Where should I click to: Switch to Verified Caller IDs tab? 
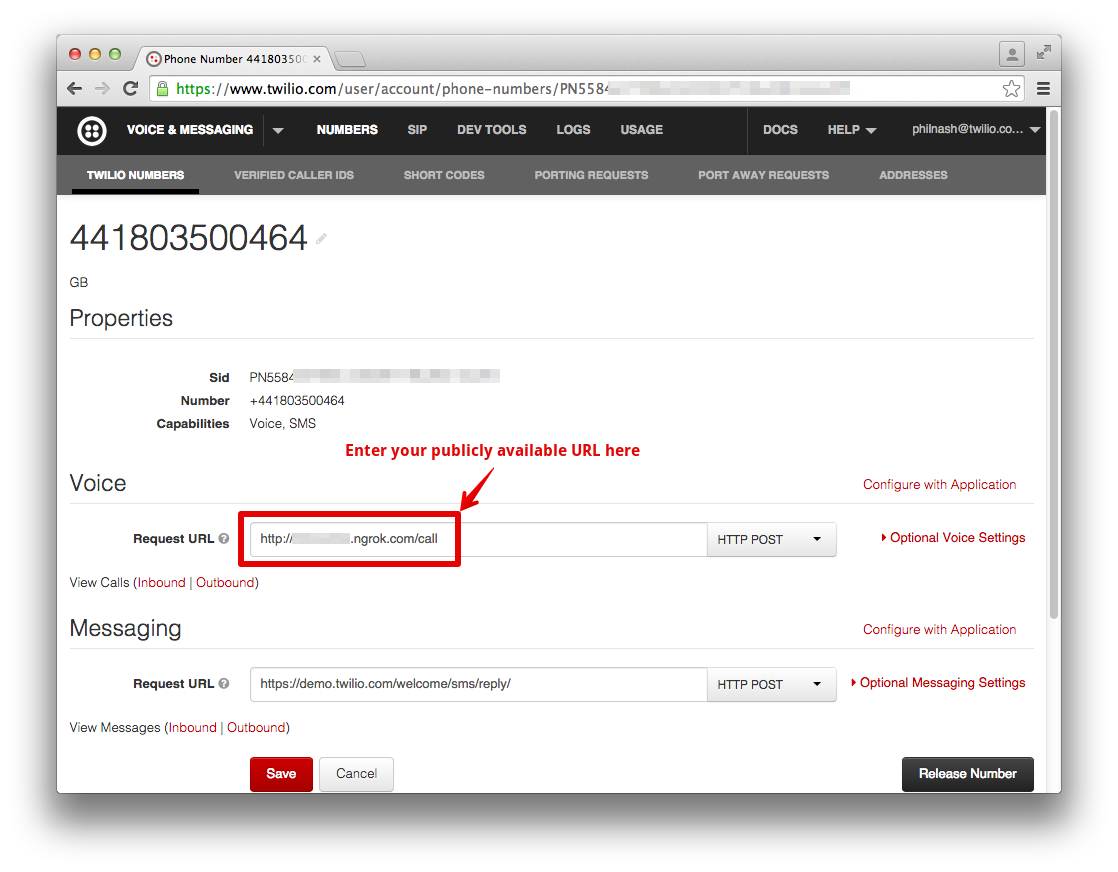tap(294, 175)
